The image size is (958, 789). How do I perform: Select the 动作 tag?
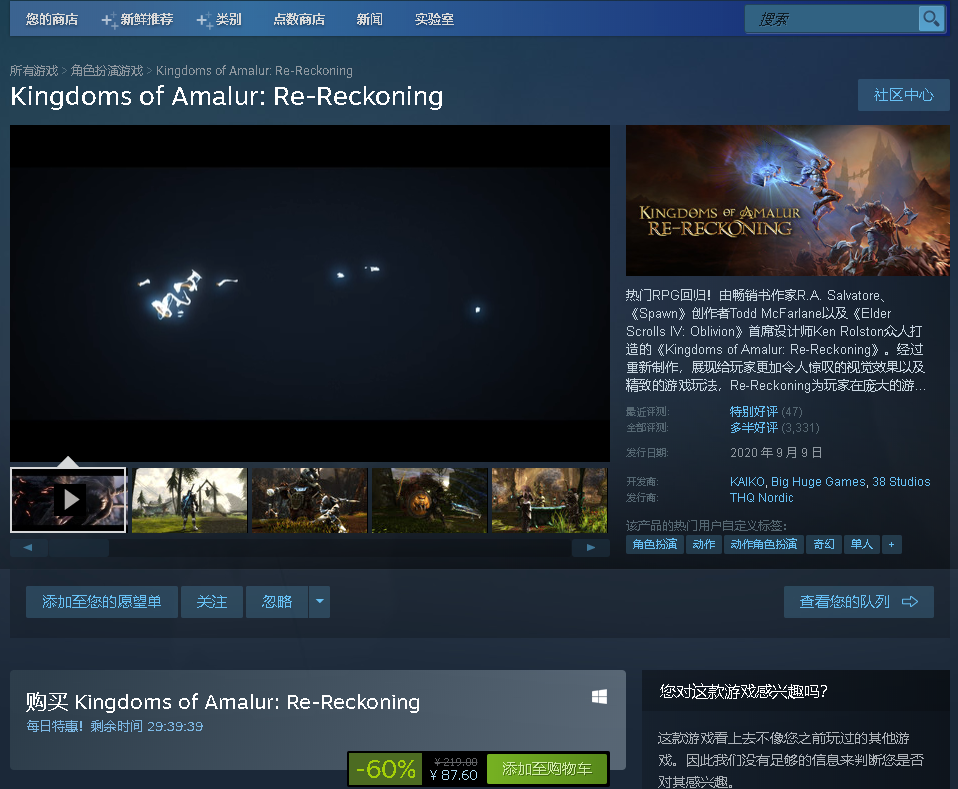tap(704, 544)
